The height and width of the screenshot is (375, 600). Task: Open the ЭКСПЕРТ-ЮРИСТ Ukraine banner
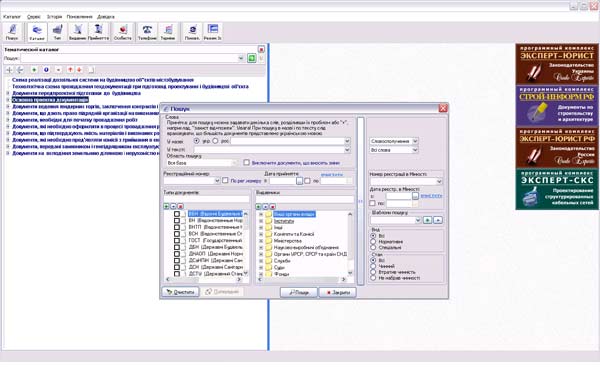[x=557, y=64]
